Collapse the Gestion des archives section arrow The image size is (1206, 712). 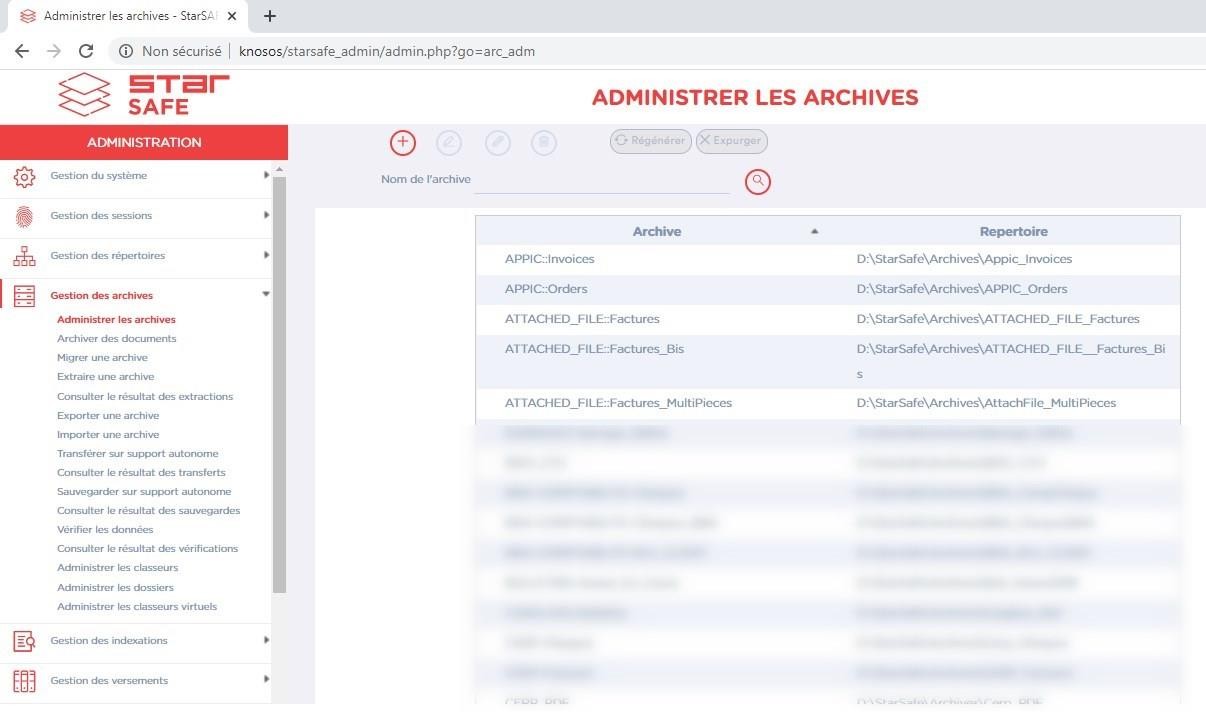point(266,295)
